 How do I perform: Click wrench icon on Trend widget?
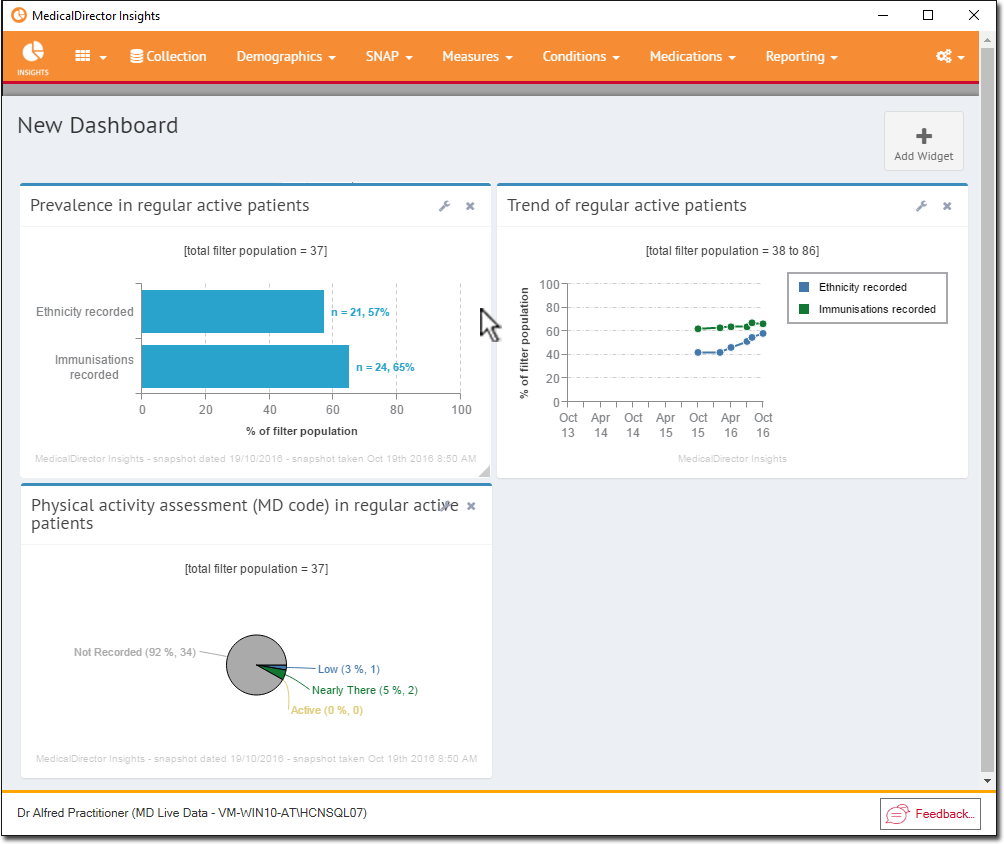click(922, 206)
